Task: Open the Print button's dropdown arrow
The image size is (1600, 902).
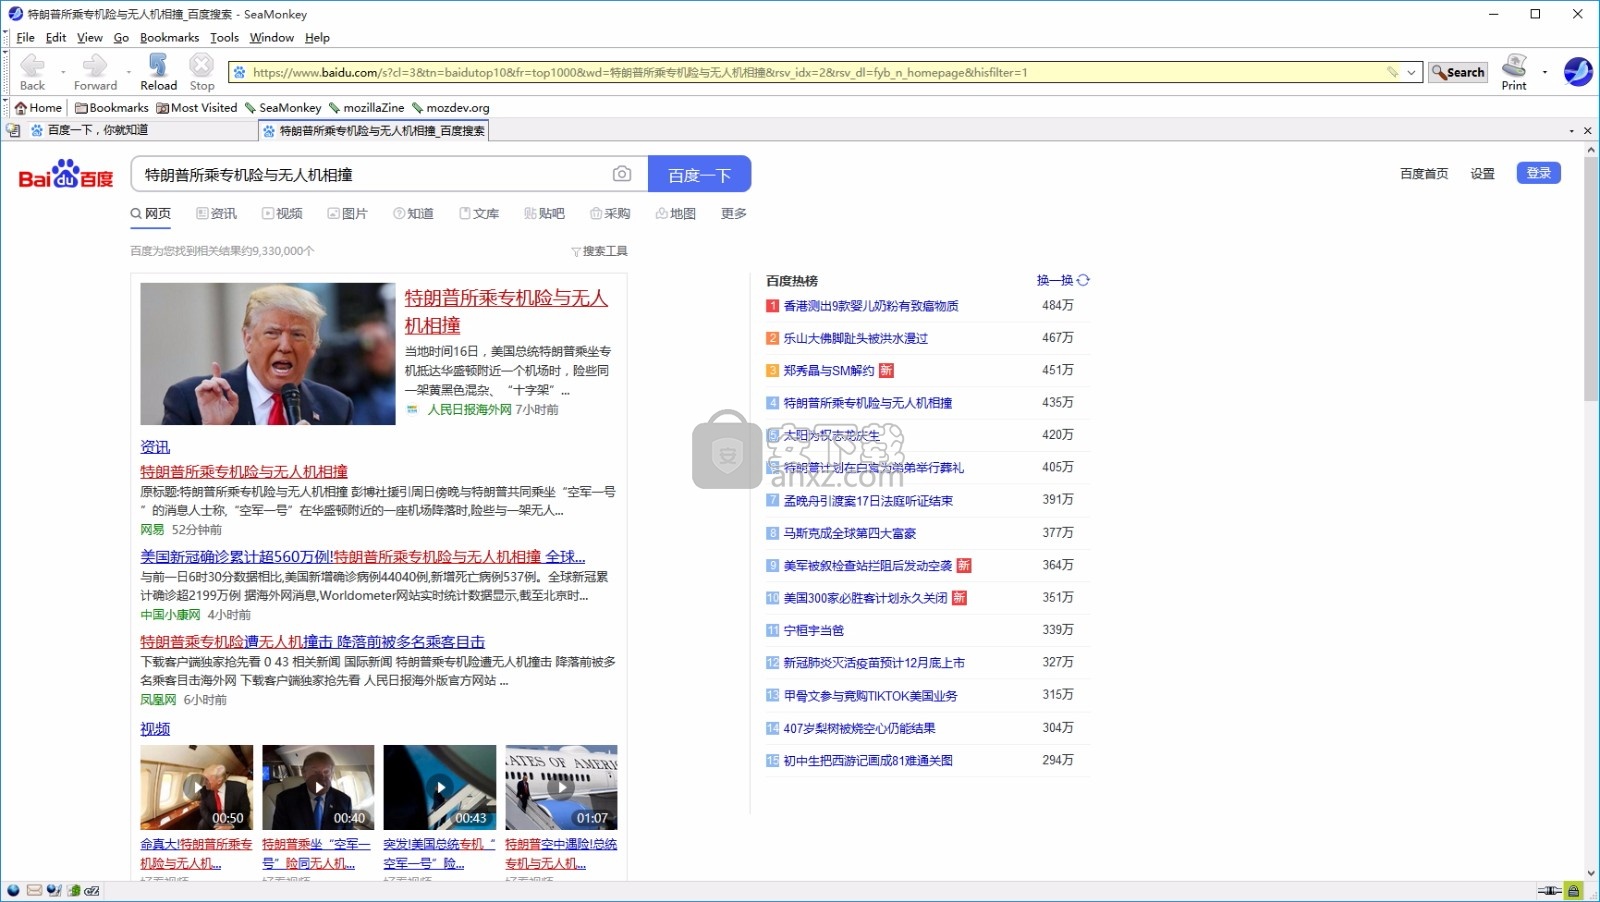Action: click(1545, 72)
